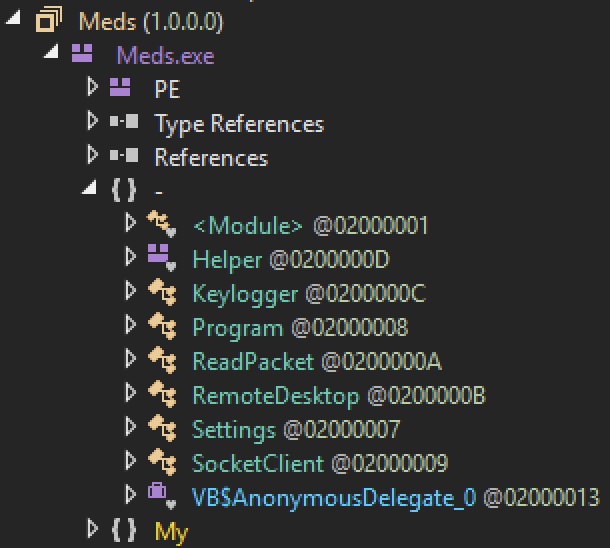Viewport: 610px width, 548px height.
Task: Click the VB$AnonymousDelegate_0 delegate icon
Action: click(159, 496)
